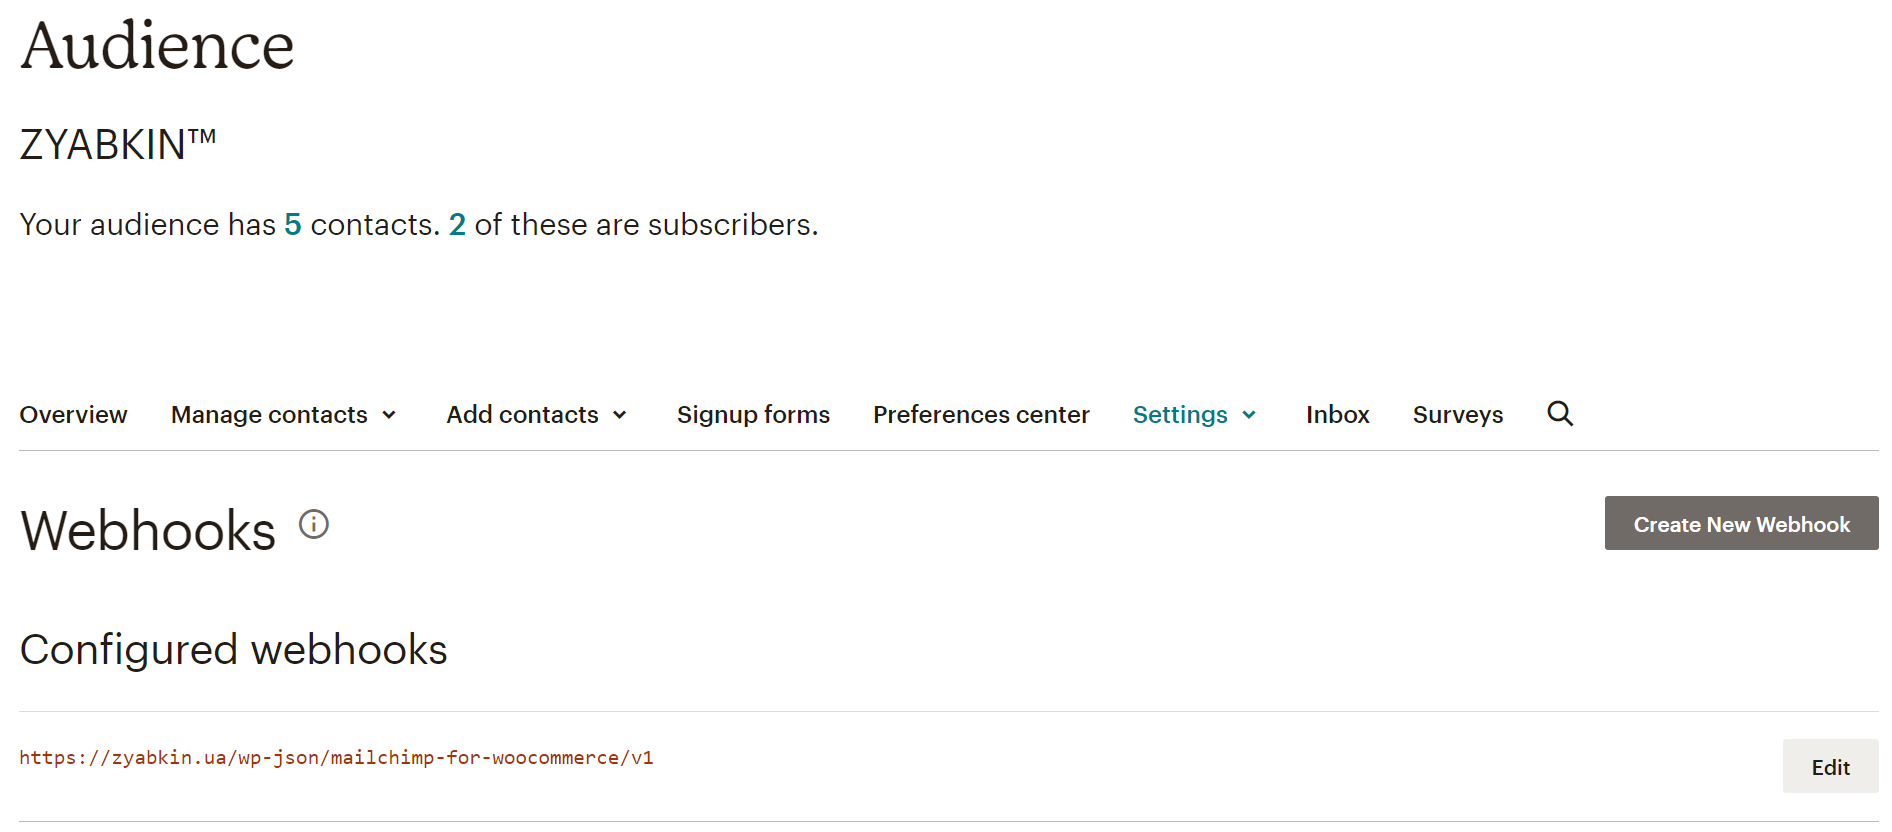This screenshot has height=832, width=1892.
Task: Go to the Preferences center tab
Action: point(981,413)
